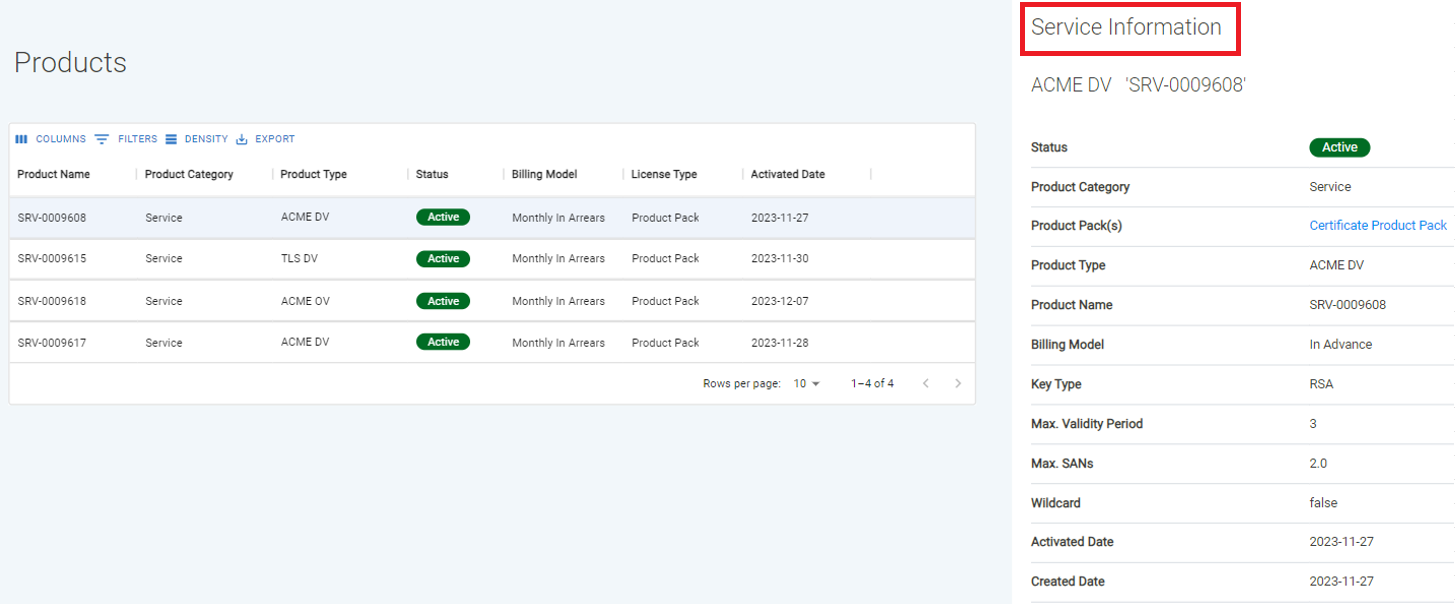Go to previous page arrow

pos(926,383)
